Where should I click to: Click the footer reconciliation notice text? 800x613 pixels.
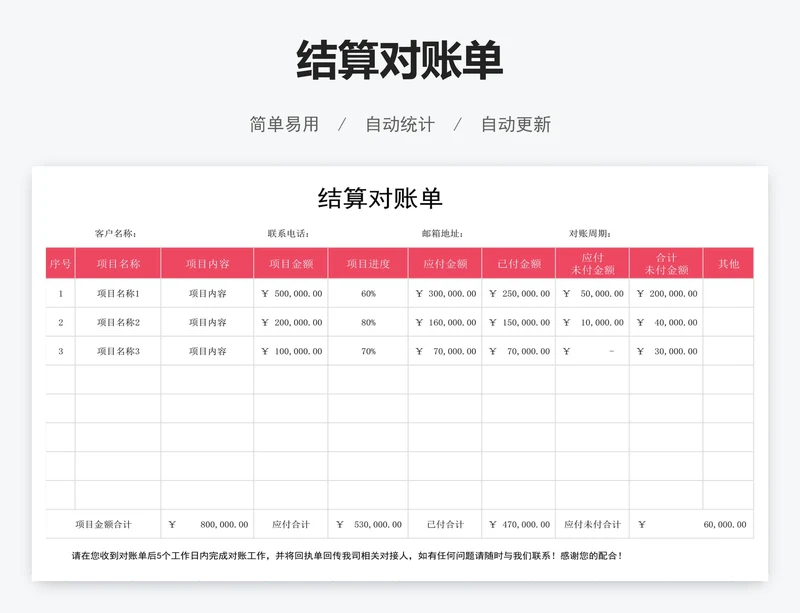pos(347,555)
